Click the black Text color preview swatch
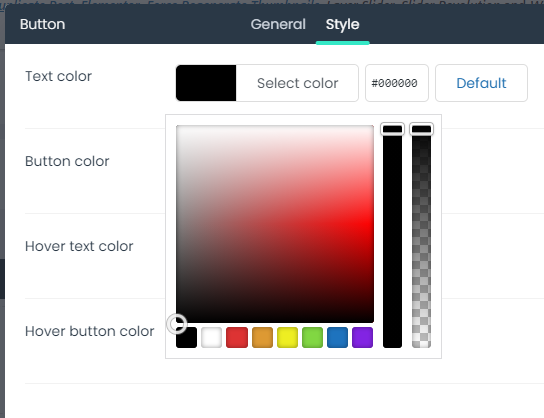The width and height of the screenshot is (544, 418). pyautogui.click(x=206, y=83)
